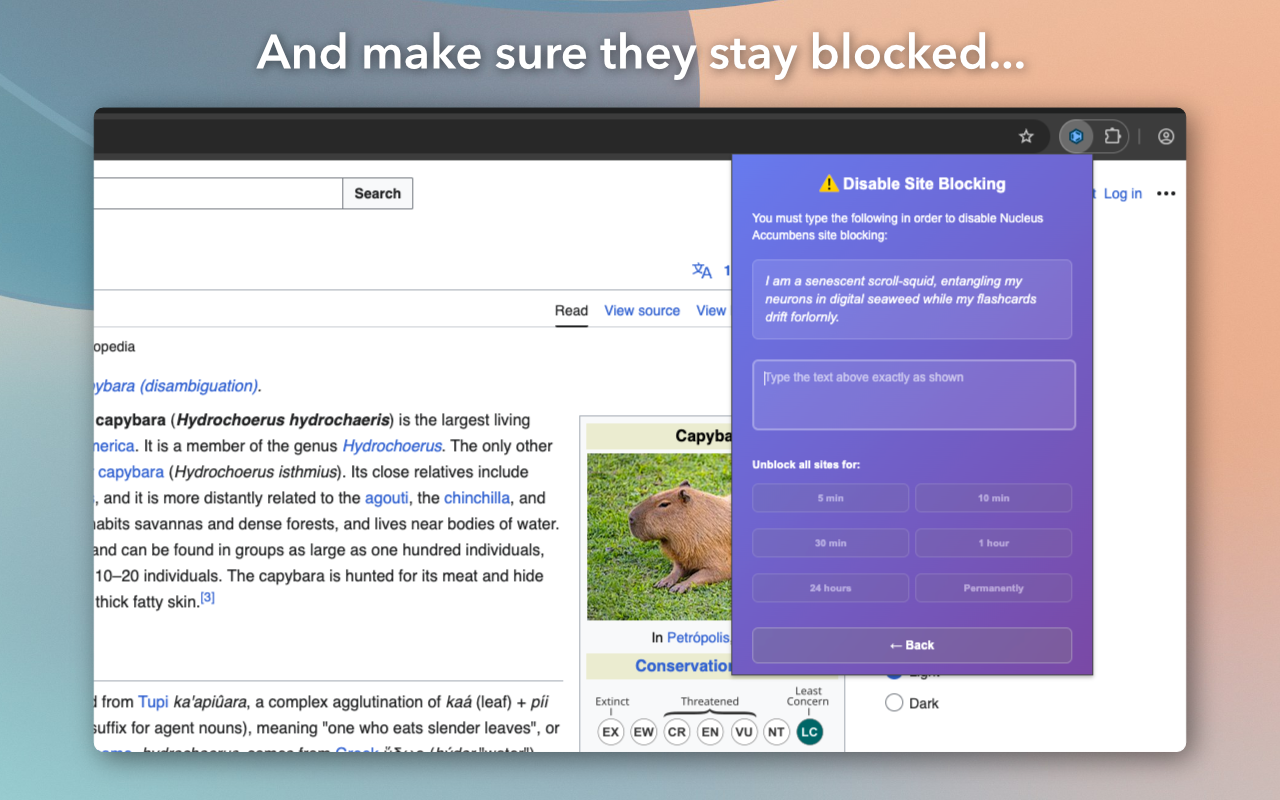Image resolution: width=1280 pixels, height=800 pixels.
Task: Click the warning triangle beside Disable Site Blocking
Action: (827, 183)
